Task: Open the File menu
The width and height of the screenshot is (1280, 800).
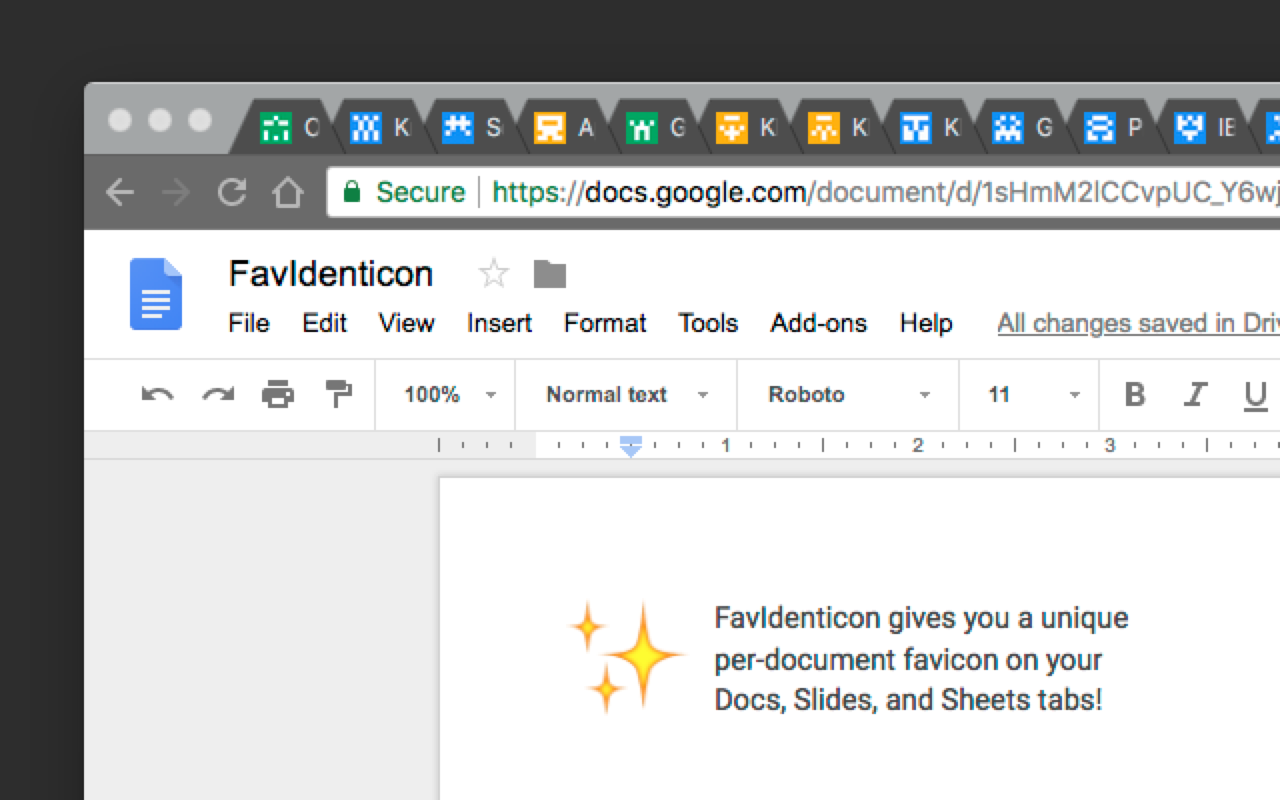Action: pos(249,323)
